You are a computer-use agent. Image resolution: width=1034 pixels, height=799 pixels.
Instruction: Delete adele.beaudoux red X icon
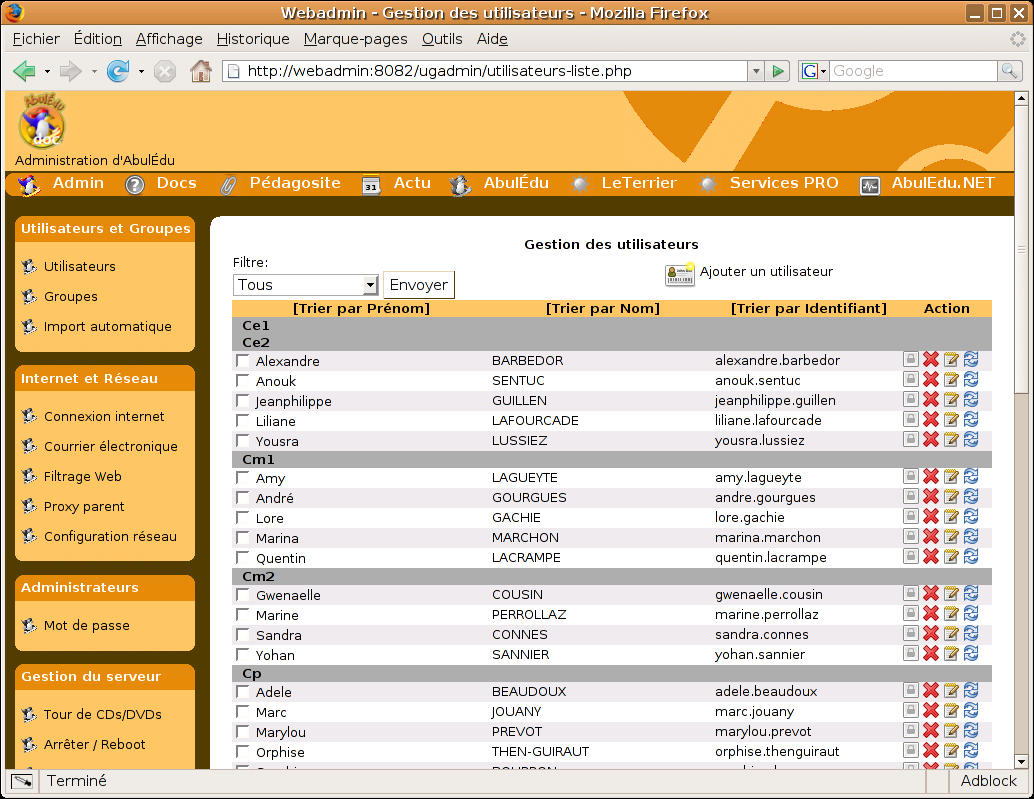click(930, 690)
